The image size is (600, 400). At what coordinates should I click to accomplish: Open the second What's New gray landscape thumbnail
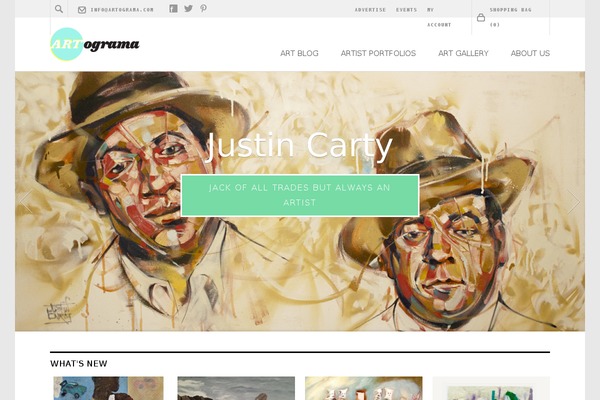pyautogui.click(x=236, y=388)
